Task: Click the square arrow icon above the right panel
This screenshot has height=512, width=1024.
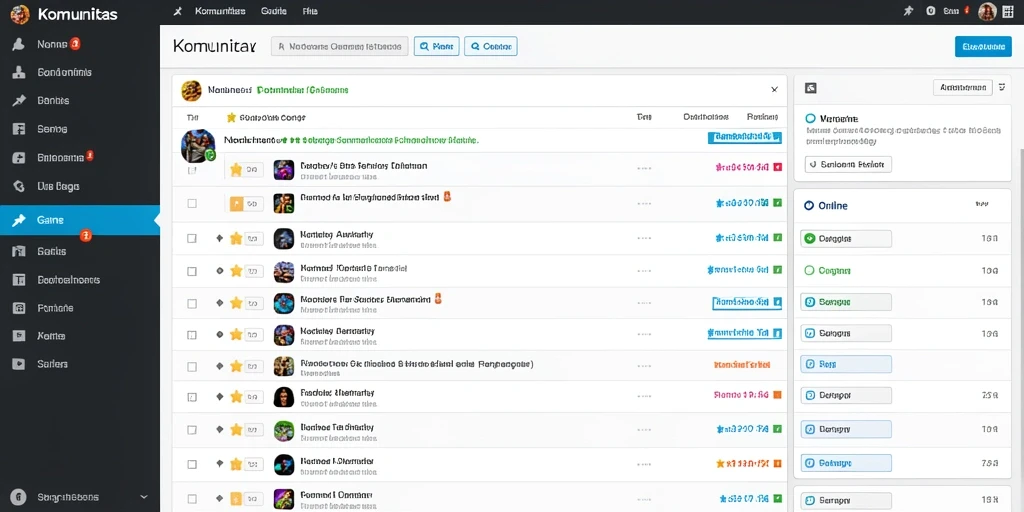Action: pyautogui.click(x=811, y=88)
